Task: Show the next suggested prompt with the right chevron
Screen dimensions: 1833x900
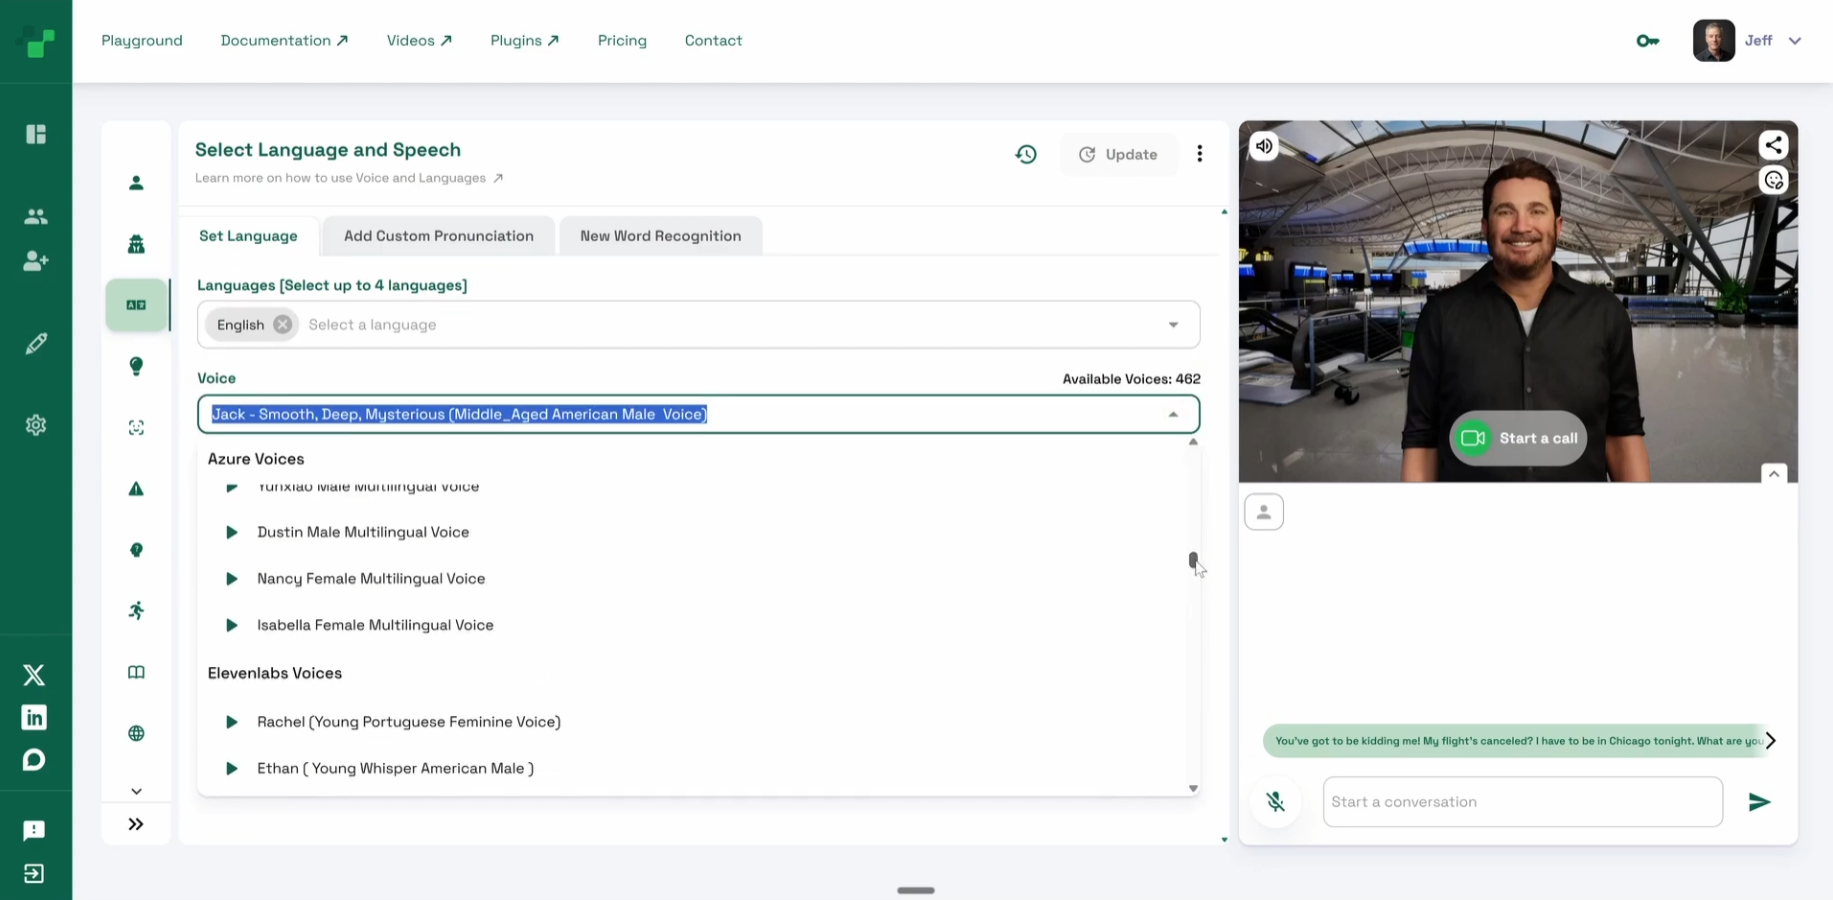Action: pyautogui.click(x=1771, y=741)
